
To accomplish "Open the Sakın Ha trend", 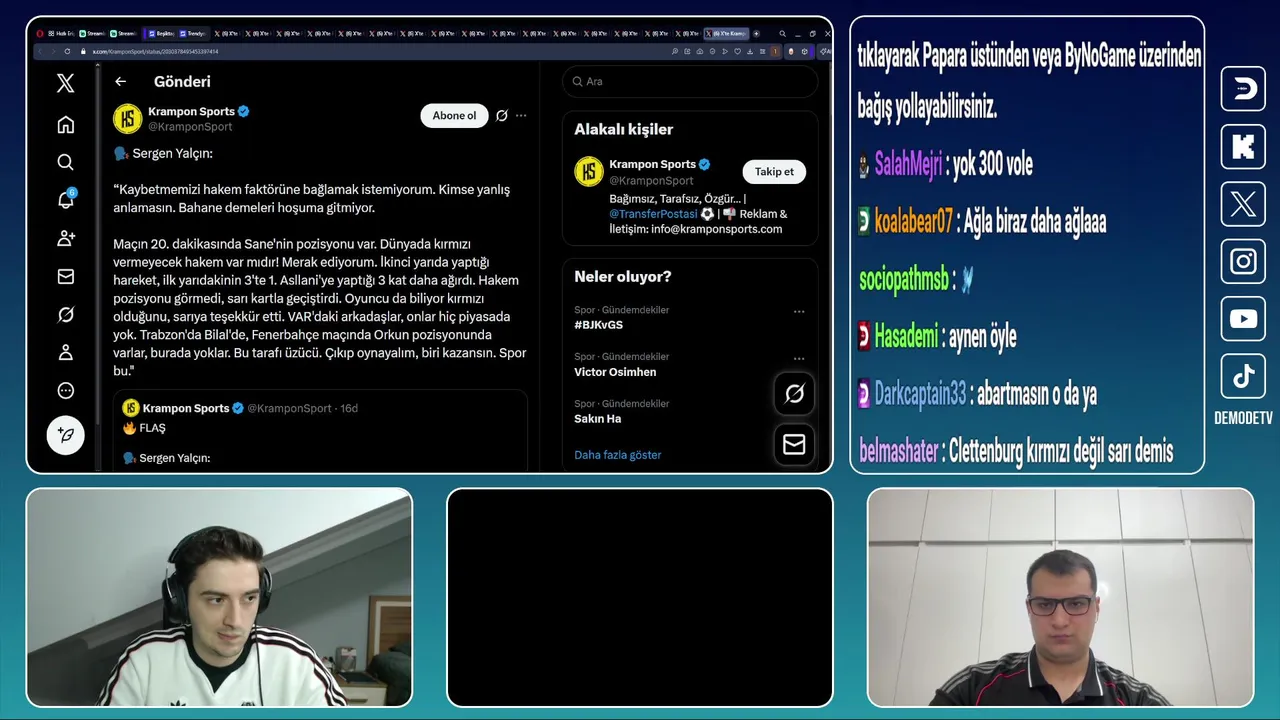I will tap(597, 419).
